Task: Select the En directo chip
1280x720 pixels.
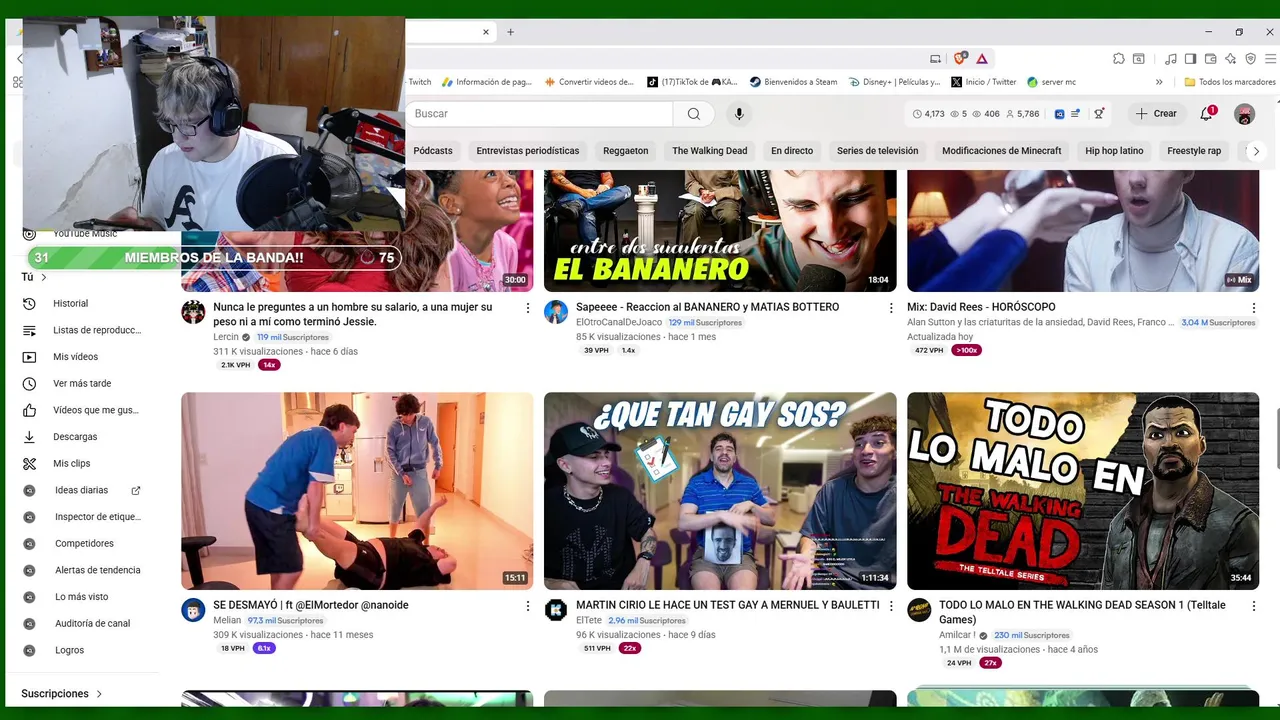Action: (x=792, y=151)
